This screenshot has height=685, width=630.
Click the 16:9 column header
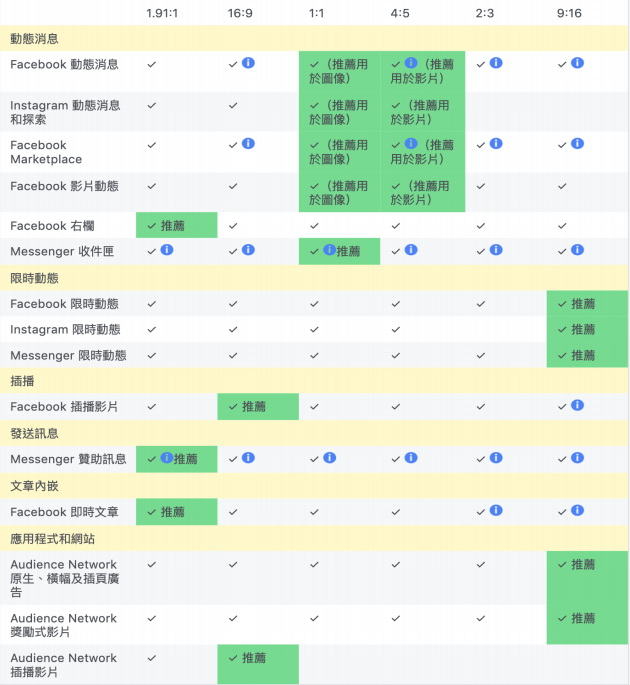240,13
